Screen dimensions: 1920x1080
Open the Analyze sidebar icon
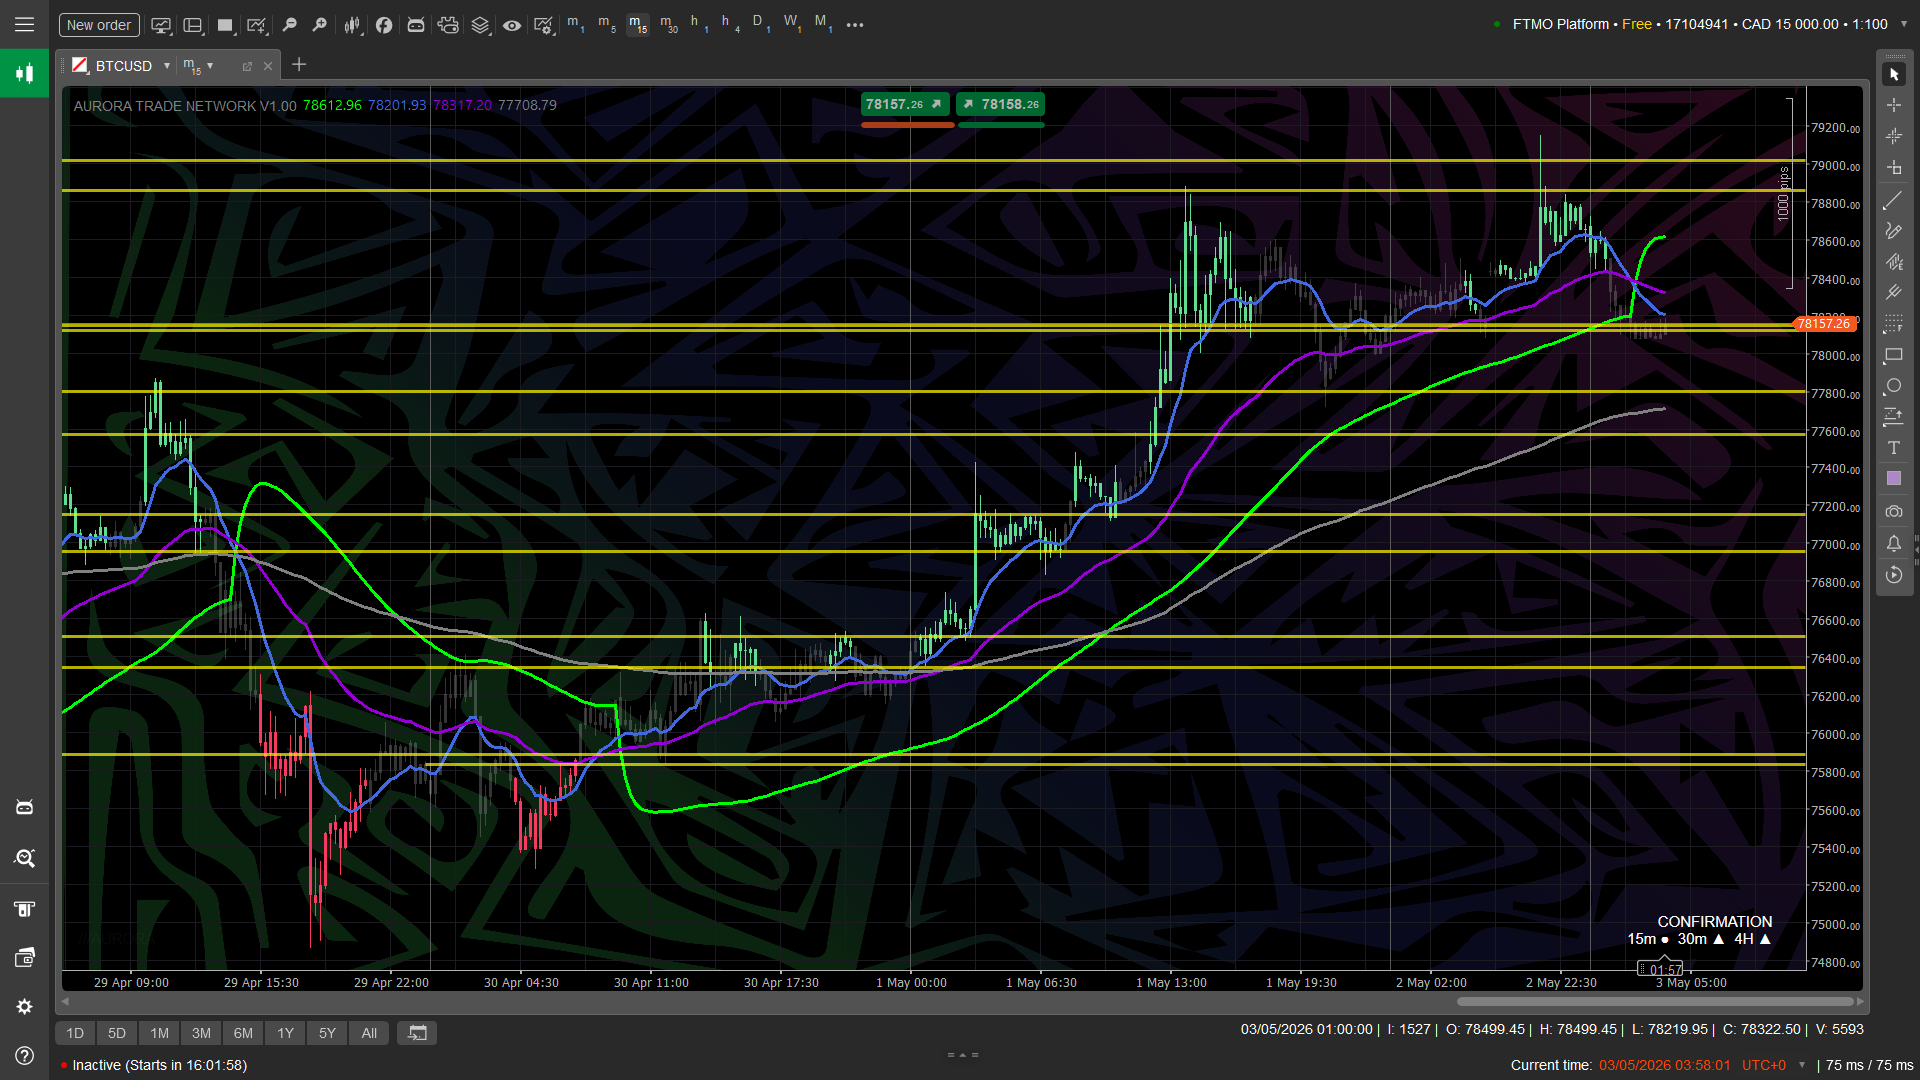[24, 858]
